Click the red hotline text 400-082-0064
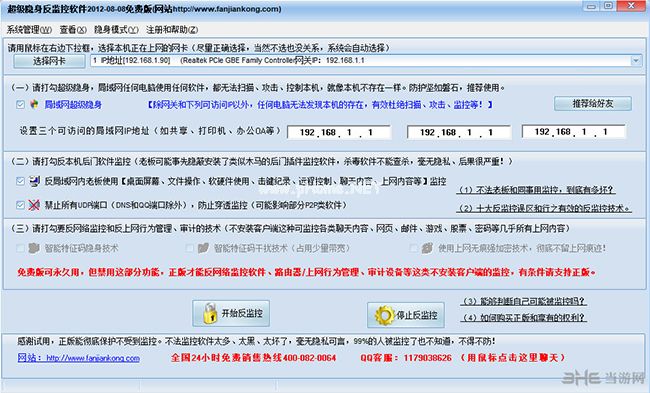This screenshot has height=393, width=650. 253,357
